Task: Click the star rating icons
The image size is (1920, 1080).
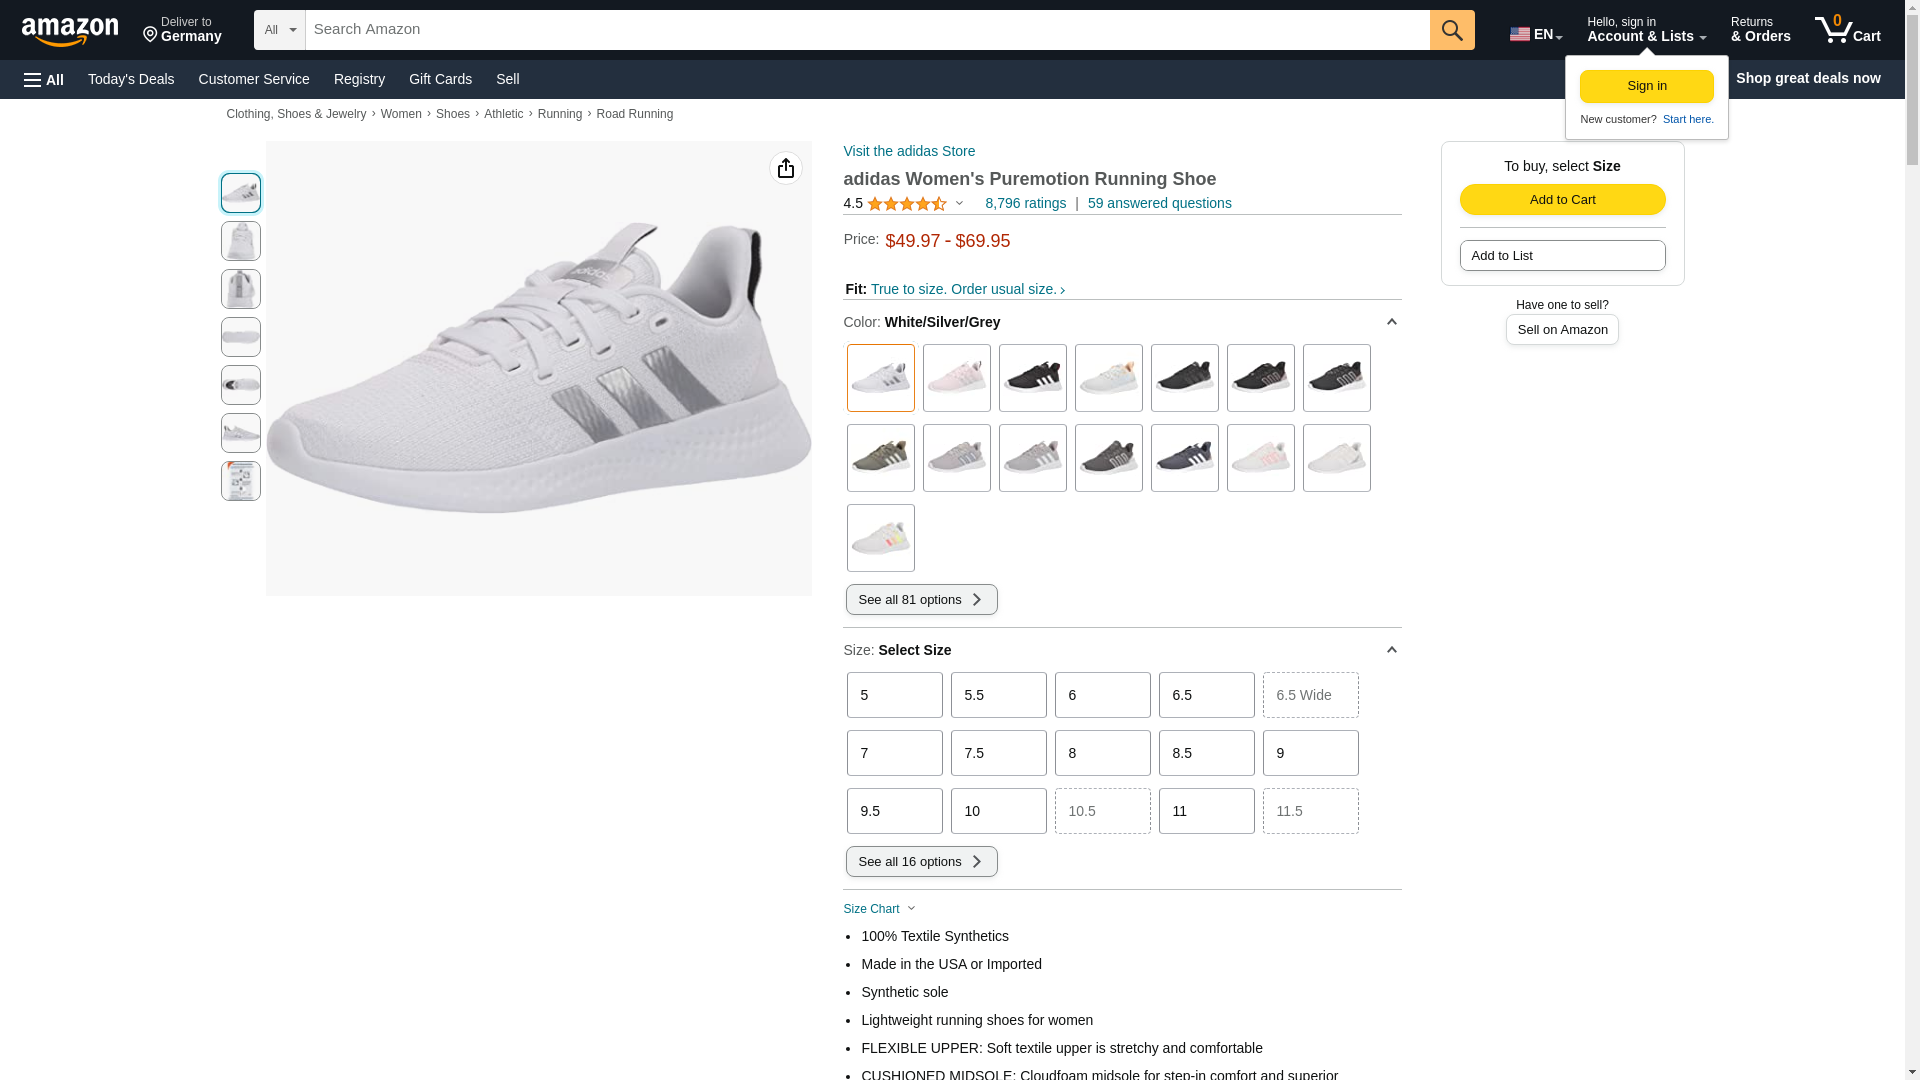Action: click(x=907, y=204)
